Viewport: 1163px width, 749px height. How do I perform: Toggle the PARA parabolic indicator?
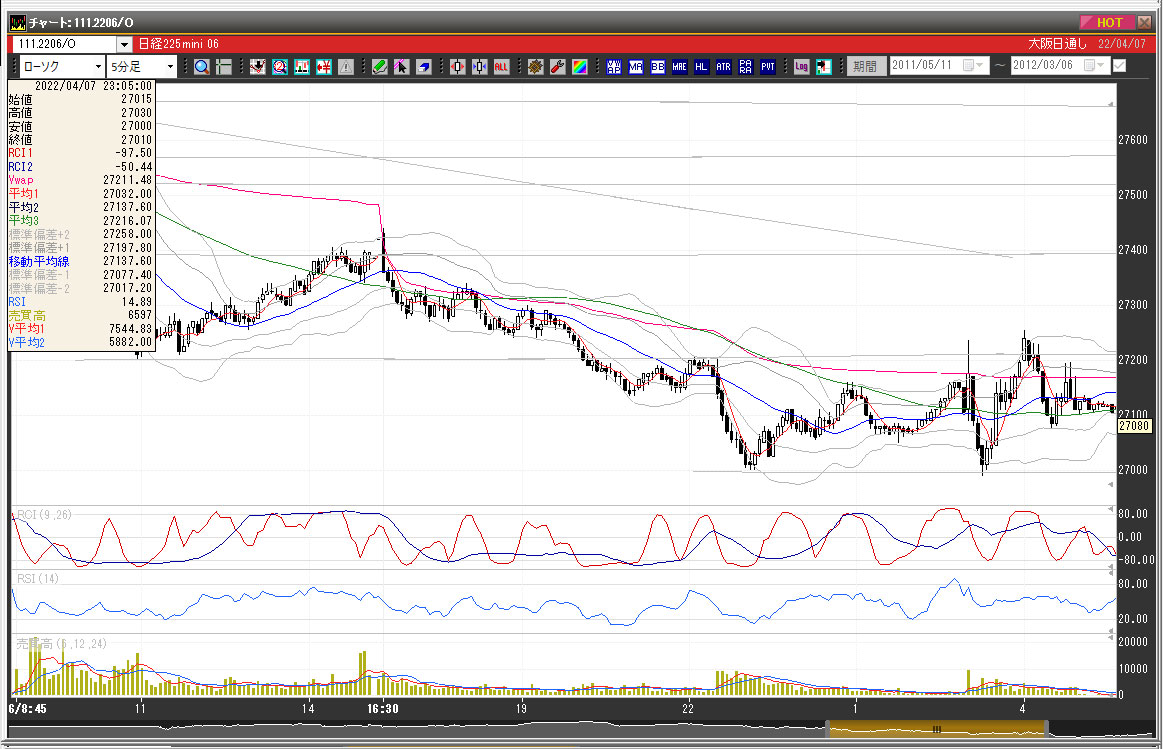pyautogui.click(x=745, y=67)
